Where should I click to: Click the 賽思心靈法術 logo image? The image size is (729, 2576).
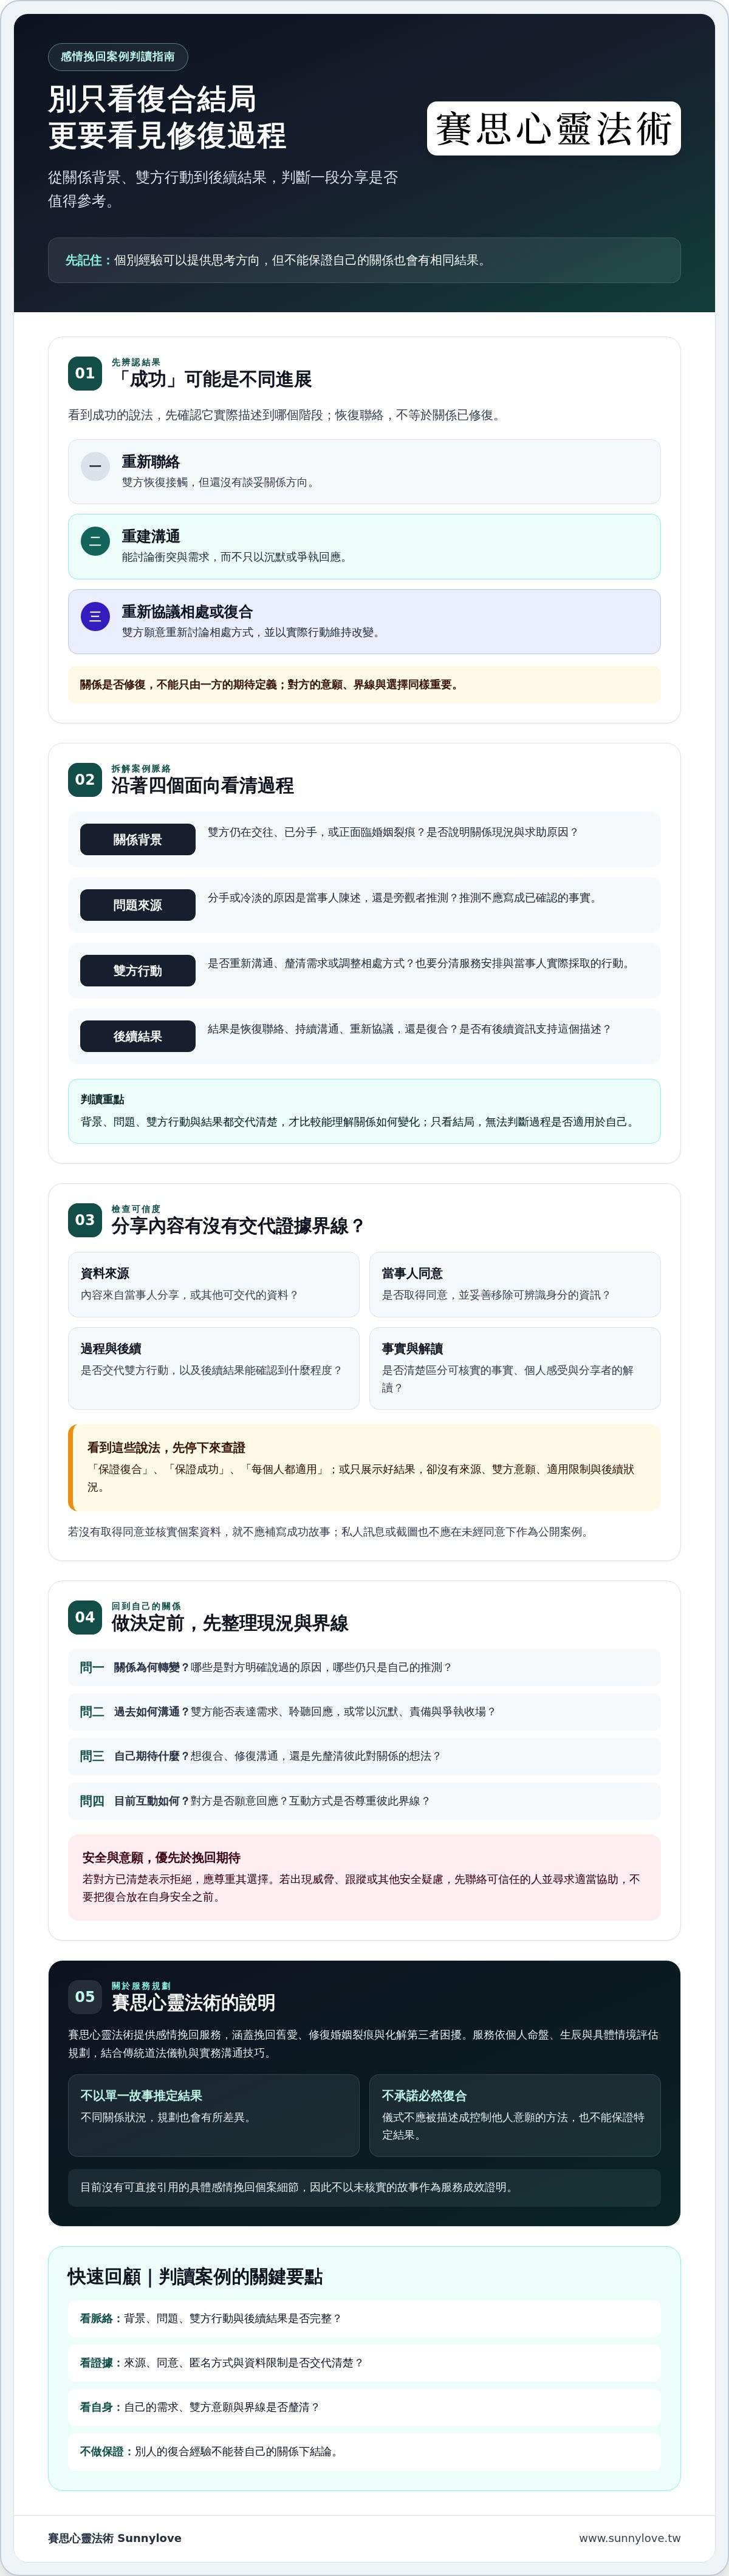point(553,128)
